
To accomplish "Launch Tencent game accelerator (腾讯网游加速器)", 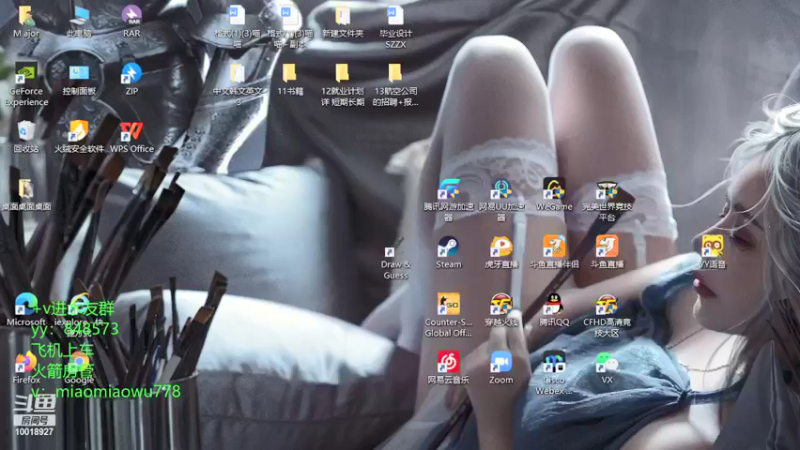I will tap(448, 200).
